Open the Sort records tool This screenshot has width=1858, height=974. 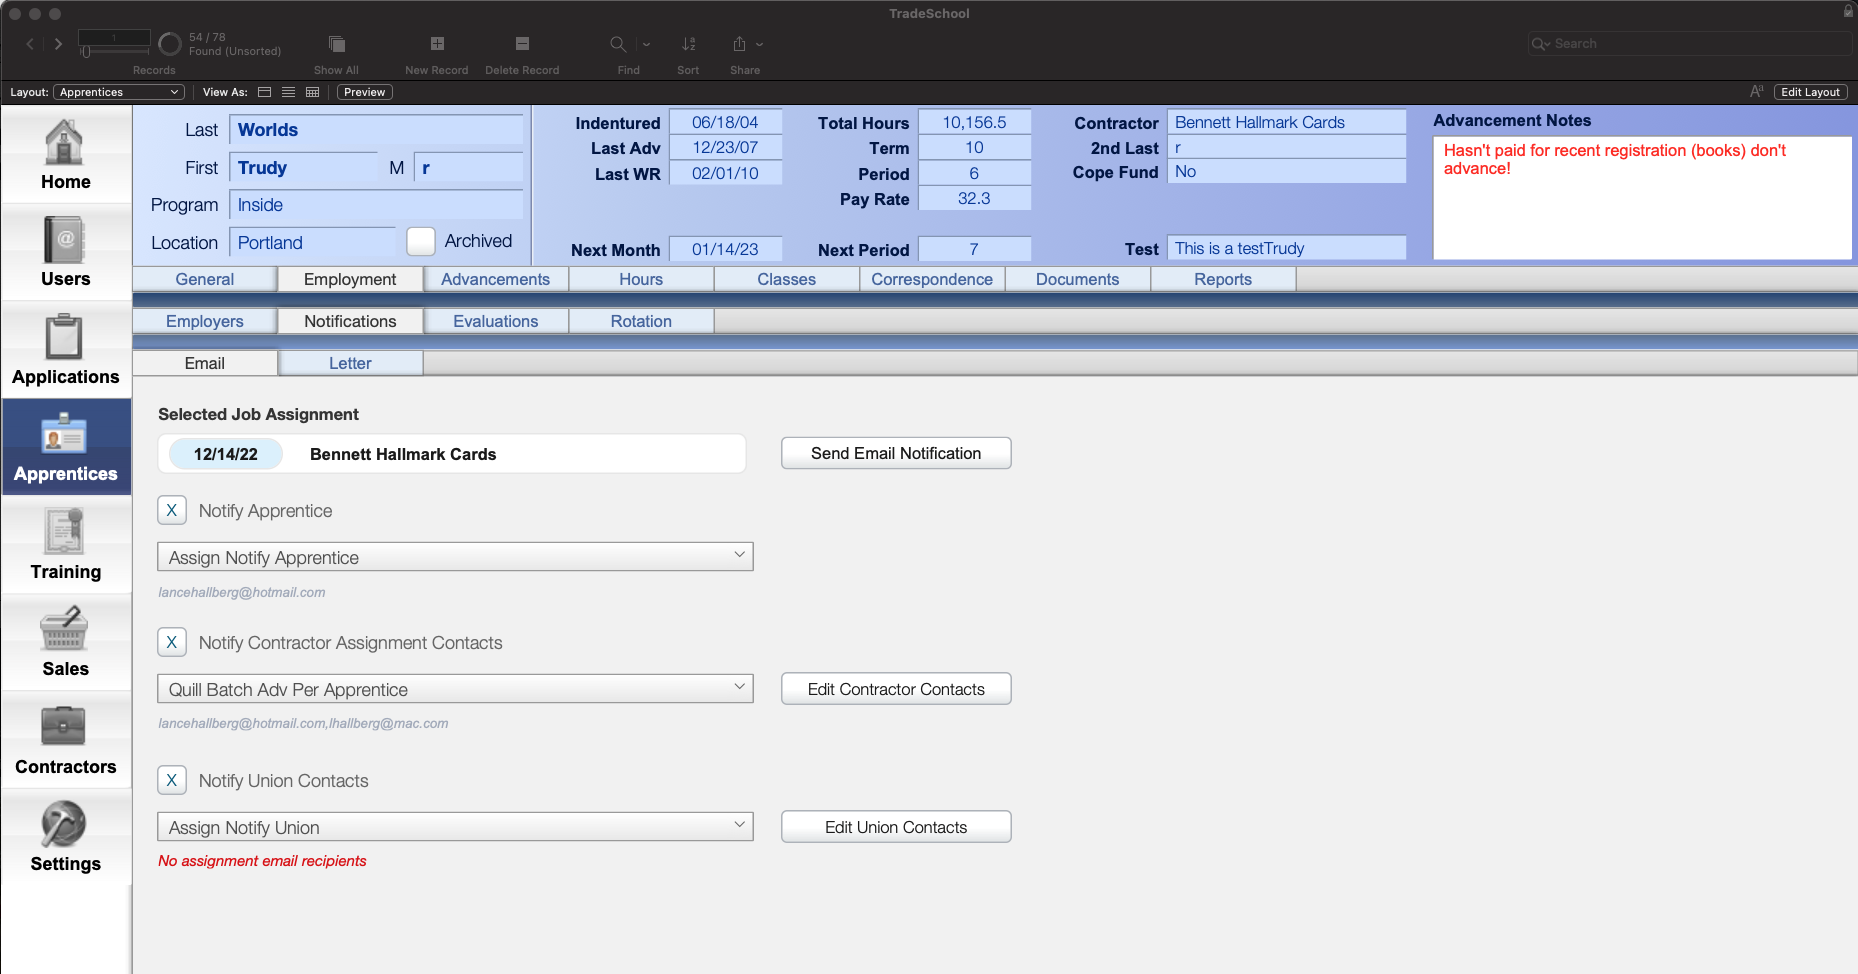click(688, 44)
